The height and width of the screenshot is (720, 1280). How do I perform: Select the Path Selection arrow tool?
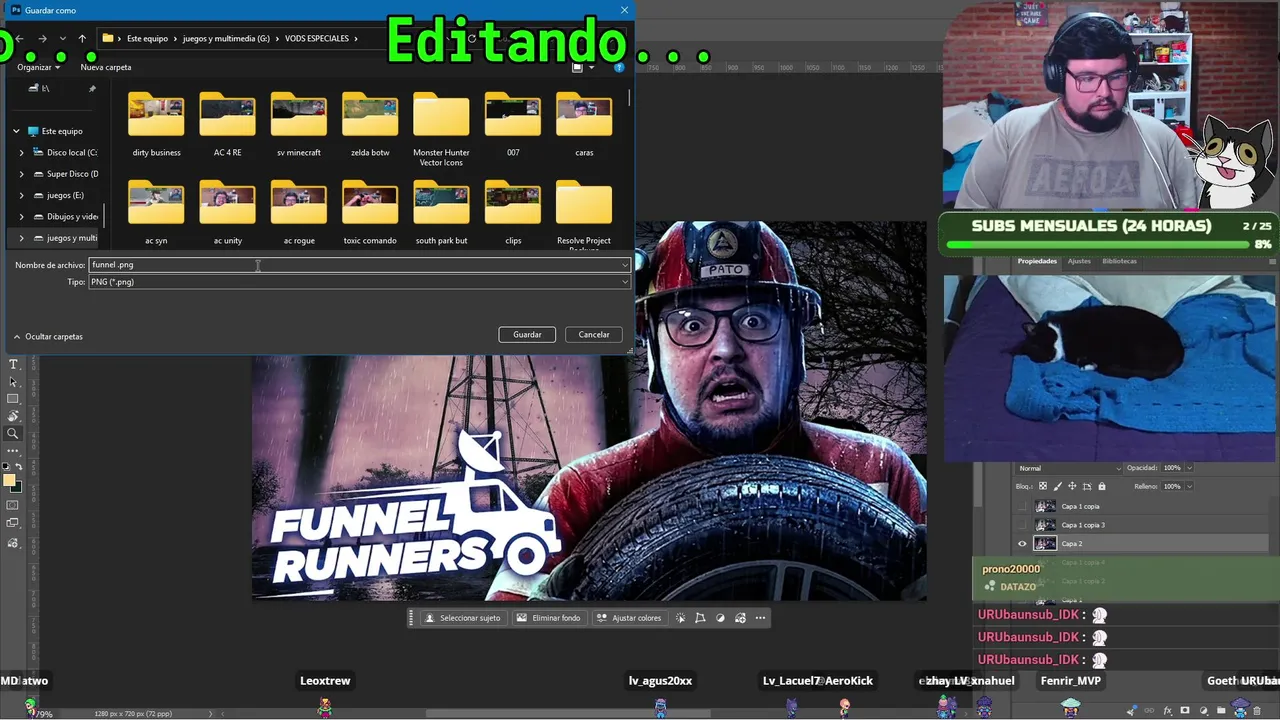13,382
